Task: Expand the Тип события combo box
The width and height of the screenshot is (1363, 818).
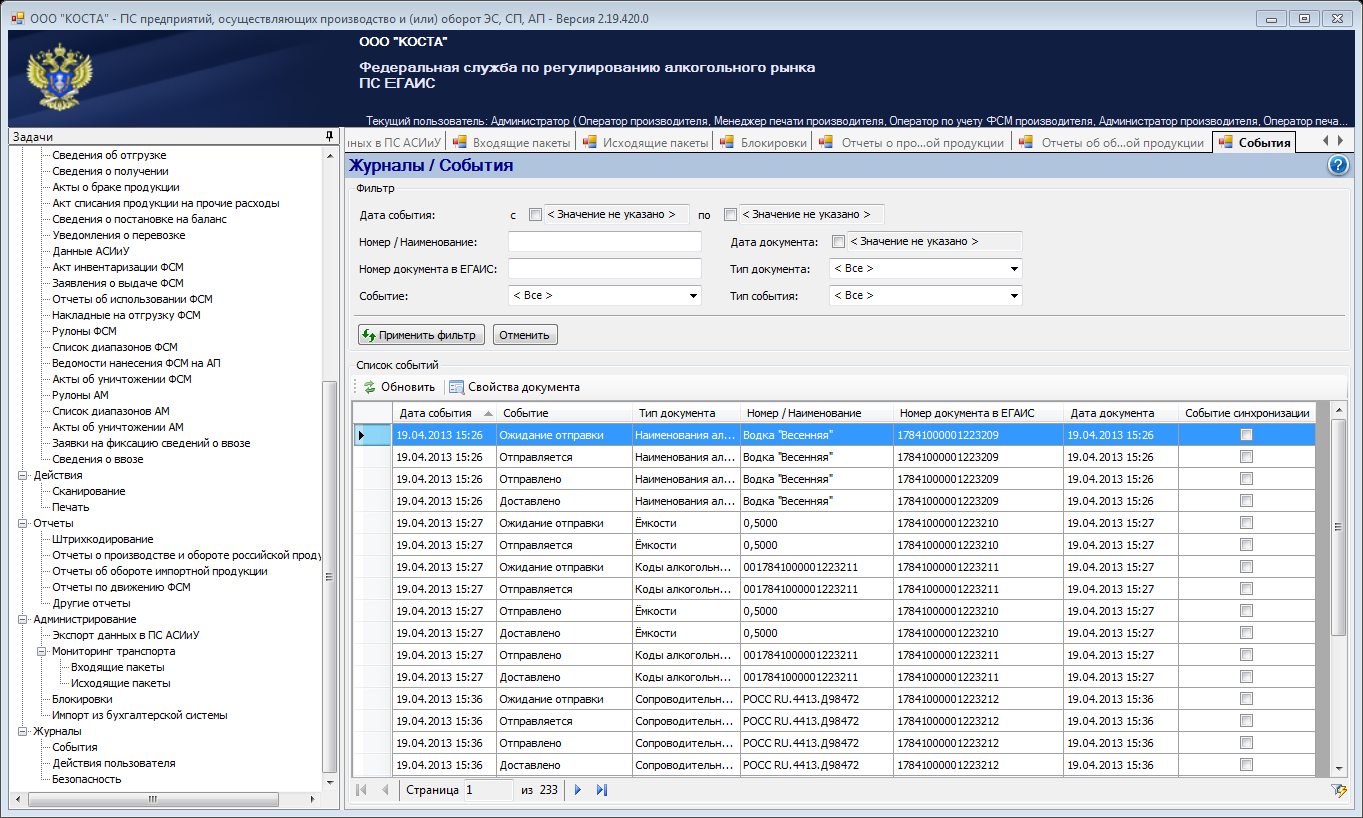Action: pyautogui.click(x=1014, y=296)
